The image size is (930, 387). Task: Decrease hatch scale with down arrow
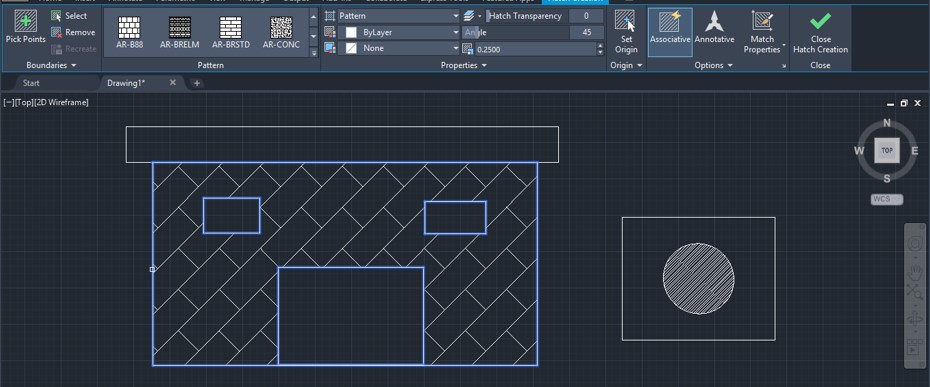point(600,52)
